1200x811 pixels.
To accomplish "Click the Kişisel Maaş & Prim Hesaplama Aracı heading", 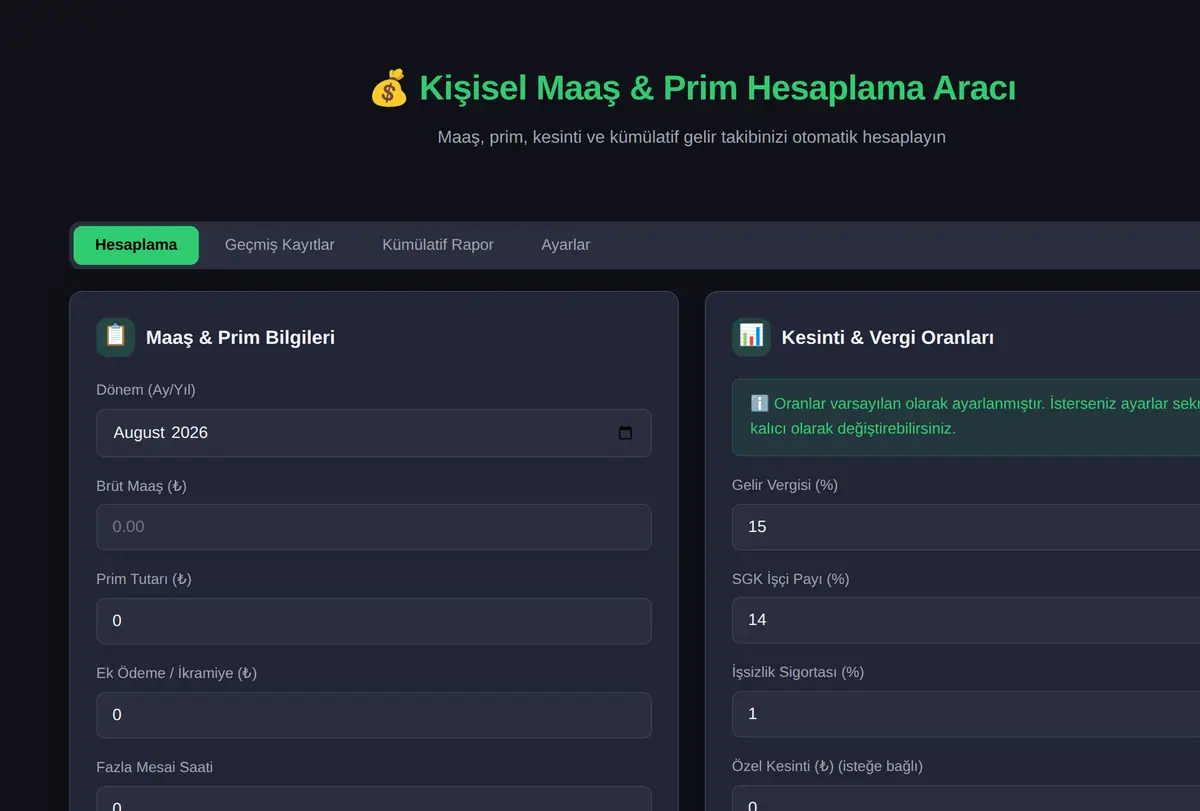I will tap(717, 88).
